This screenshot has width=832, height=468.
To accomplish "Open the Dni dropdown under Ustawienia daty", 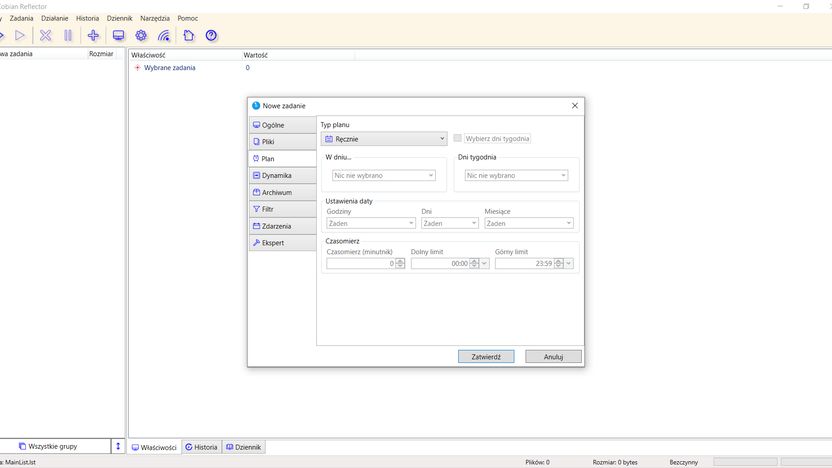I will [450, 223].
